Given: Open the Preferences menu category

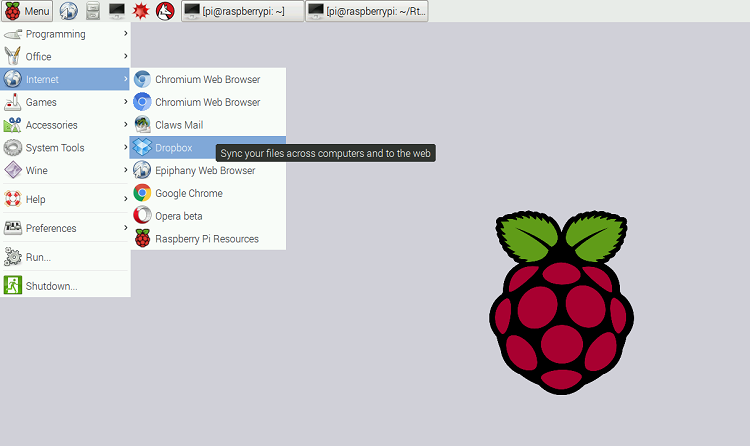Looking at the screenshot, I should [66, 228].
